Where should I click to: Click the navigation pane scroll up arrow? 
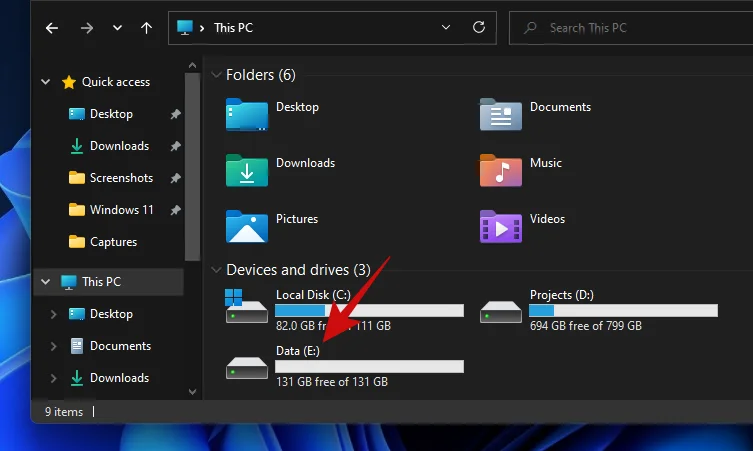click(x=193, y=65)
